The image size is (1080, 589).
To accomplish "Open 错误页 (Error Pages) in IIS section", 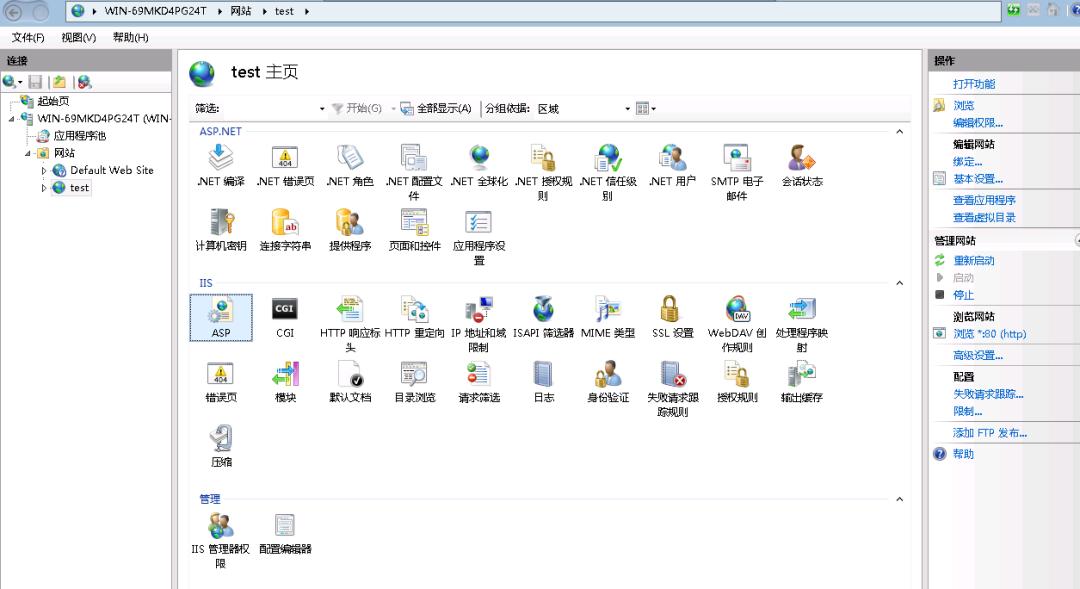I will (x=220, y=379).
